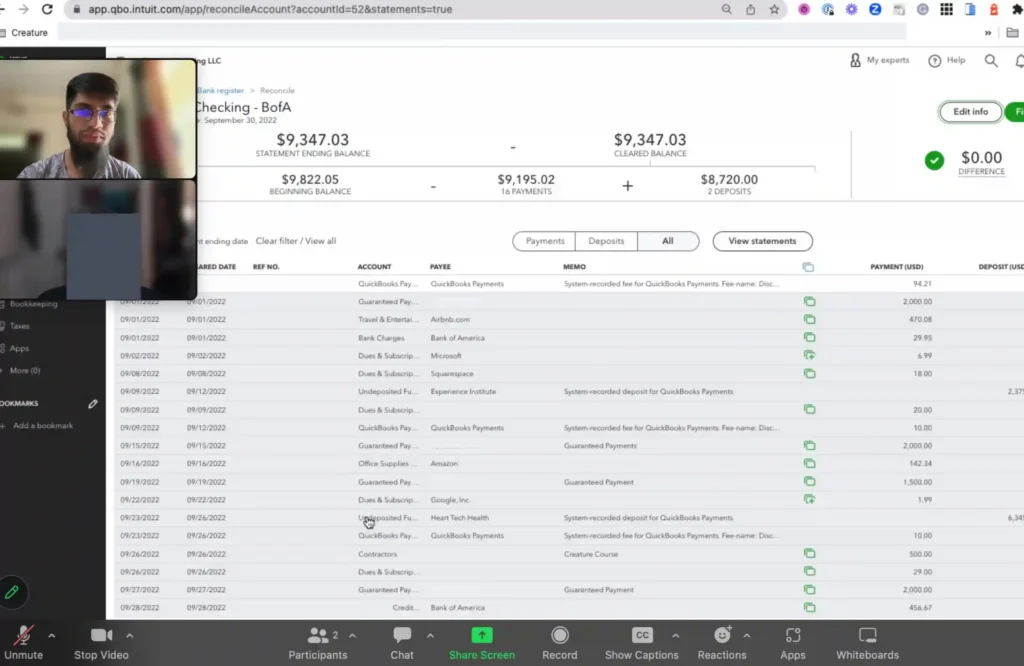
Task: Expand caption options arrow next to Show Captions
Action: click(675, 635)
